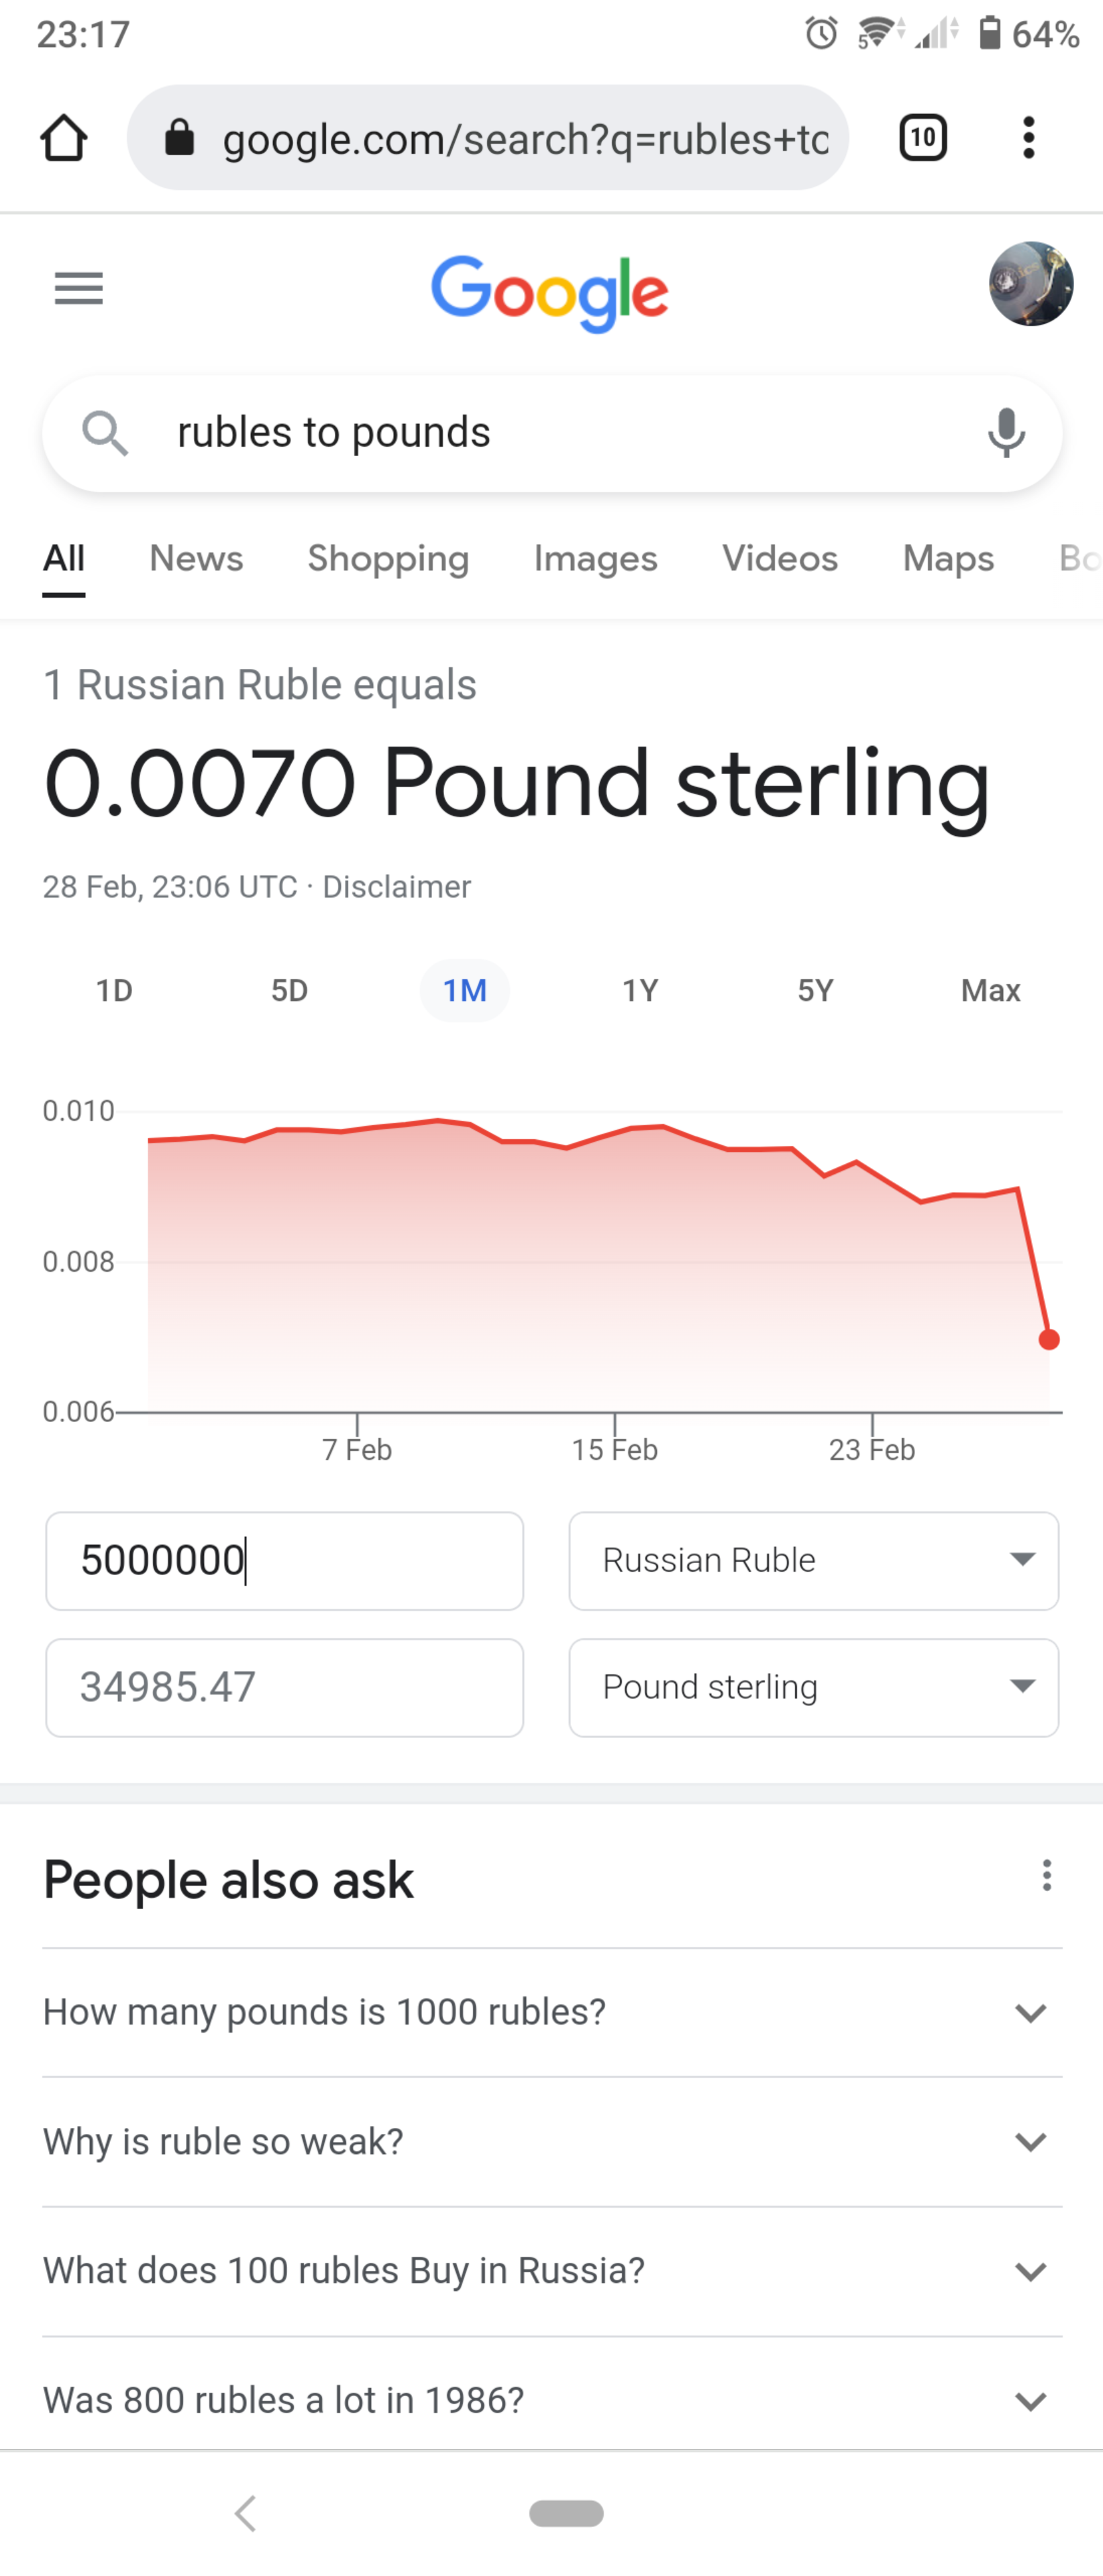Switch to the Images tab

click(x=595, y=558)
